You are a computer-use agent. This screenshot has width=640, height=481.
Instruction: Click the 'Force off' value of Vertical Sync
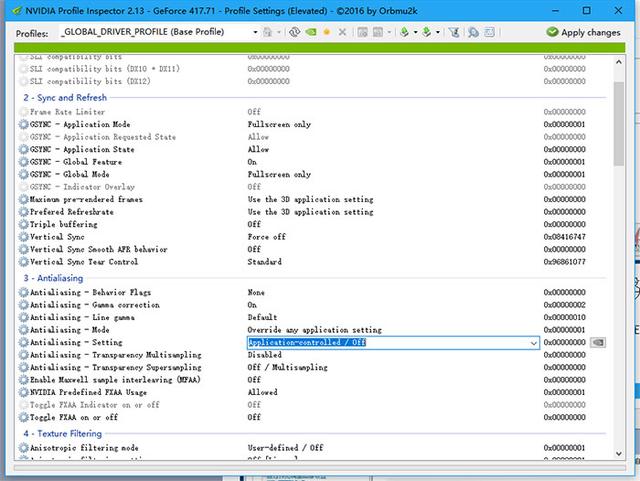click(x=267, y=237)
